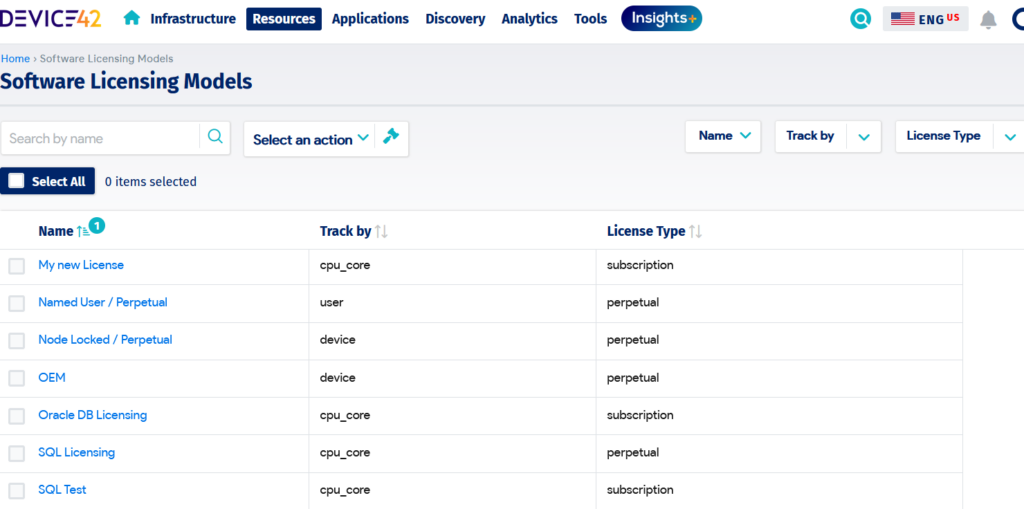This screenshot has width=1024, height=509.
Task: Click the Insights+ button
Action: pyautogui.click(x=662, y=18)
